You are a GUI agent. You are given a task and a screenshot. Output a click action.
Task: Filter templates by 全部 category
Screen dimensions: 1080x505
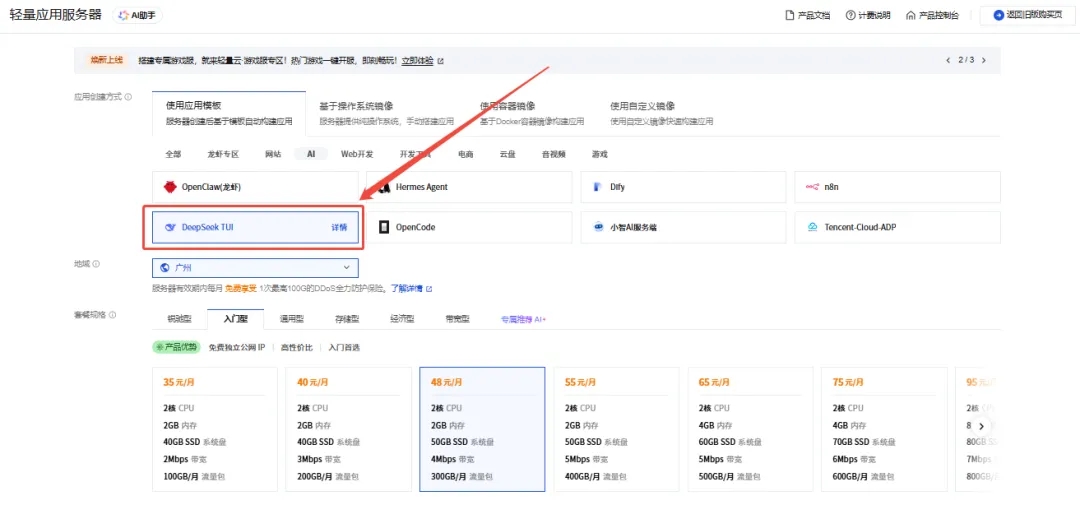[x=173, y=154]
